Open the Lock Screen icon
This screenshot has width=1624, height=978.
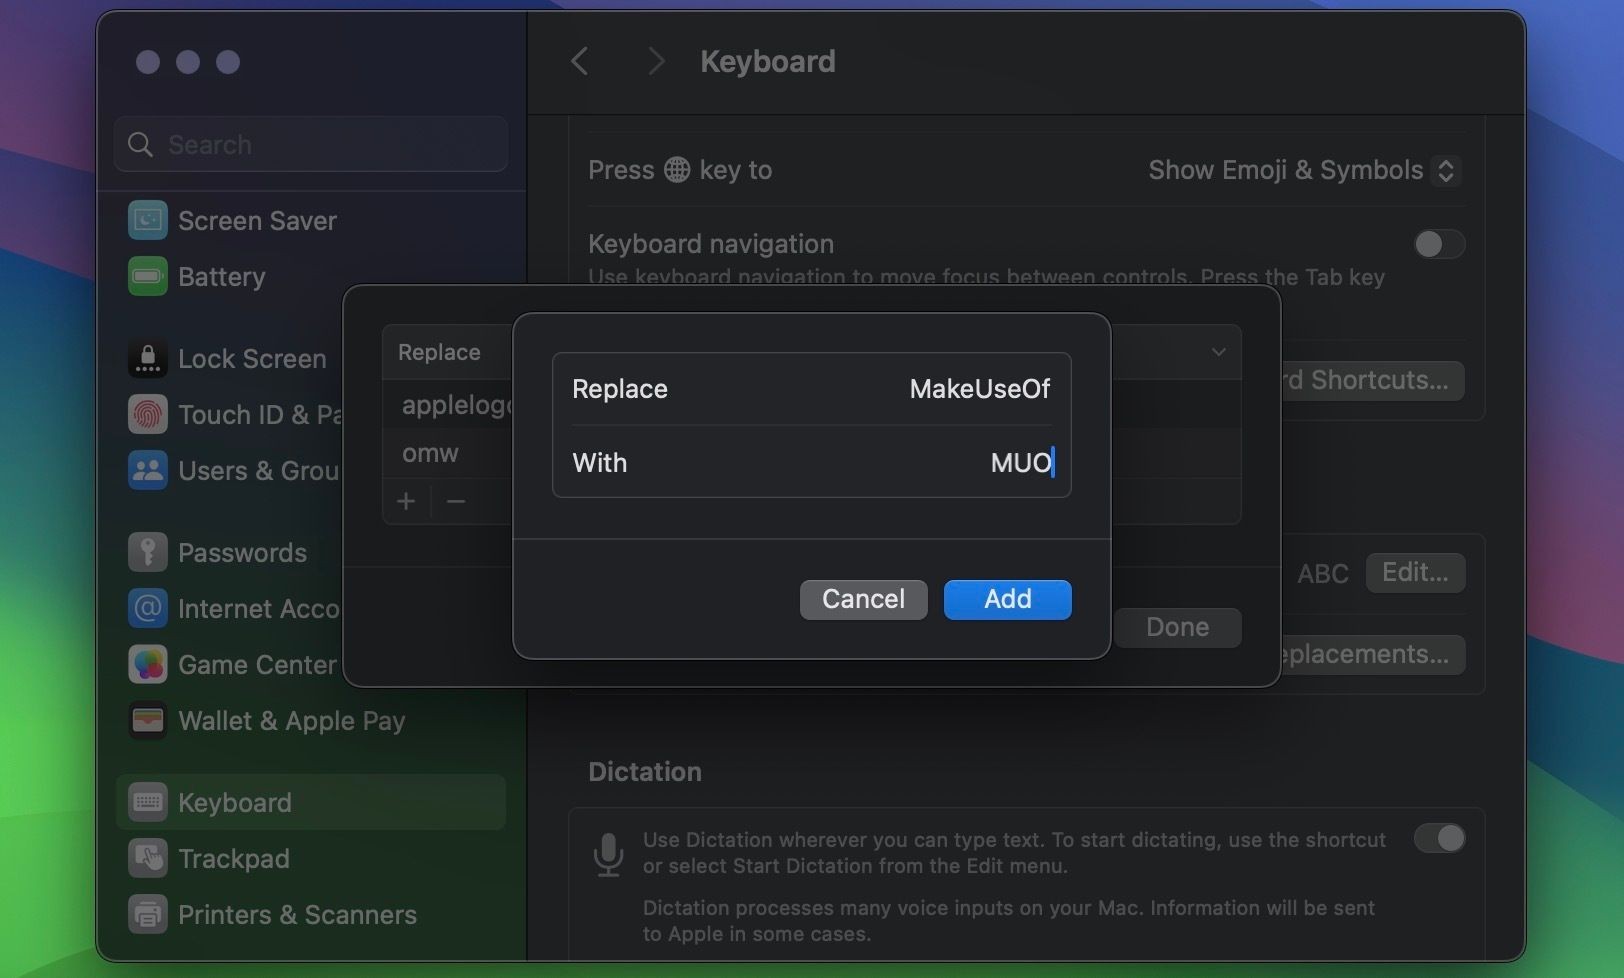pos(147,359)
